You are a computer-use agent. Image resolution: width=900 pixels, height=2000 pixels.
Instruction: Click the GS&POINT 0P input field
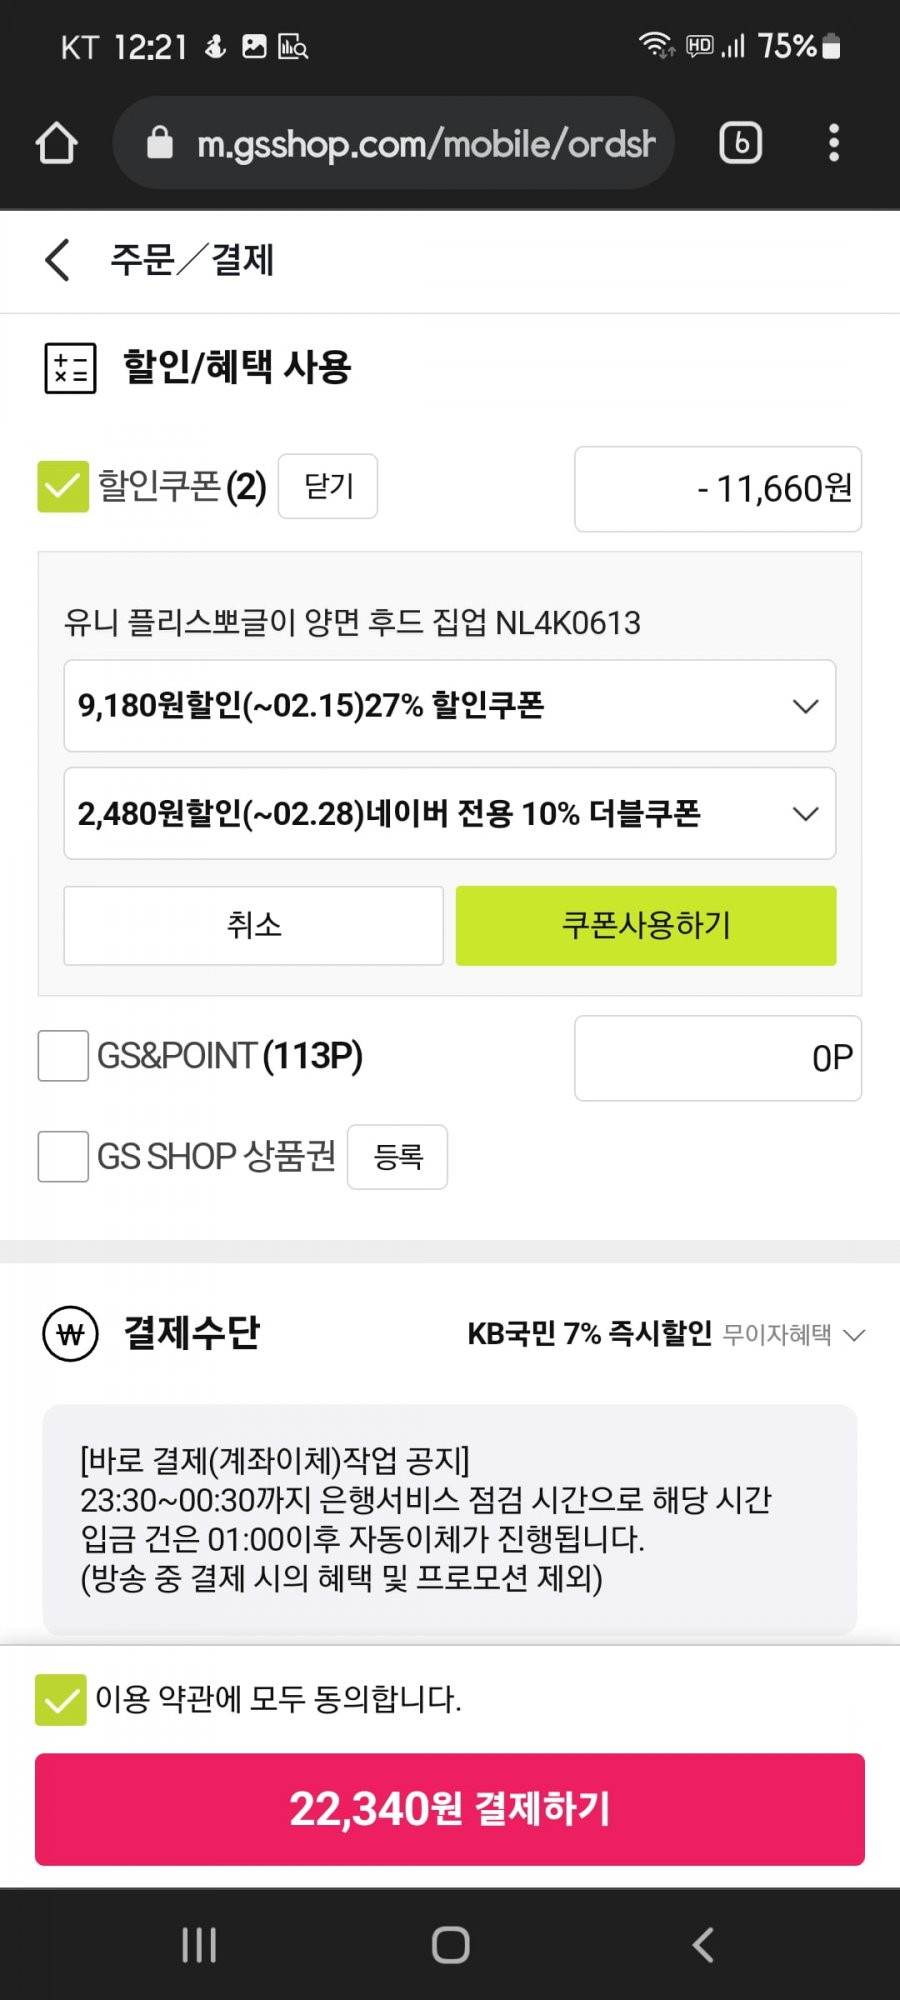pos(718,1058)
